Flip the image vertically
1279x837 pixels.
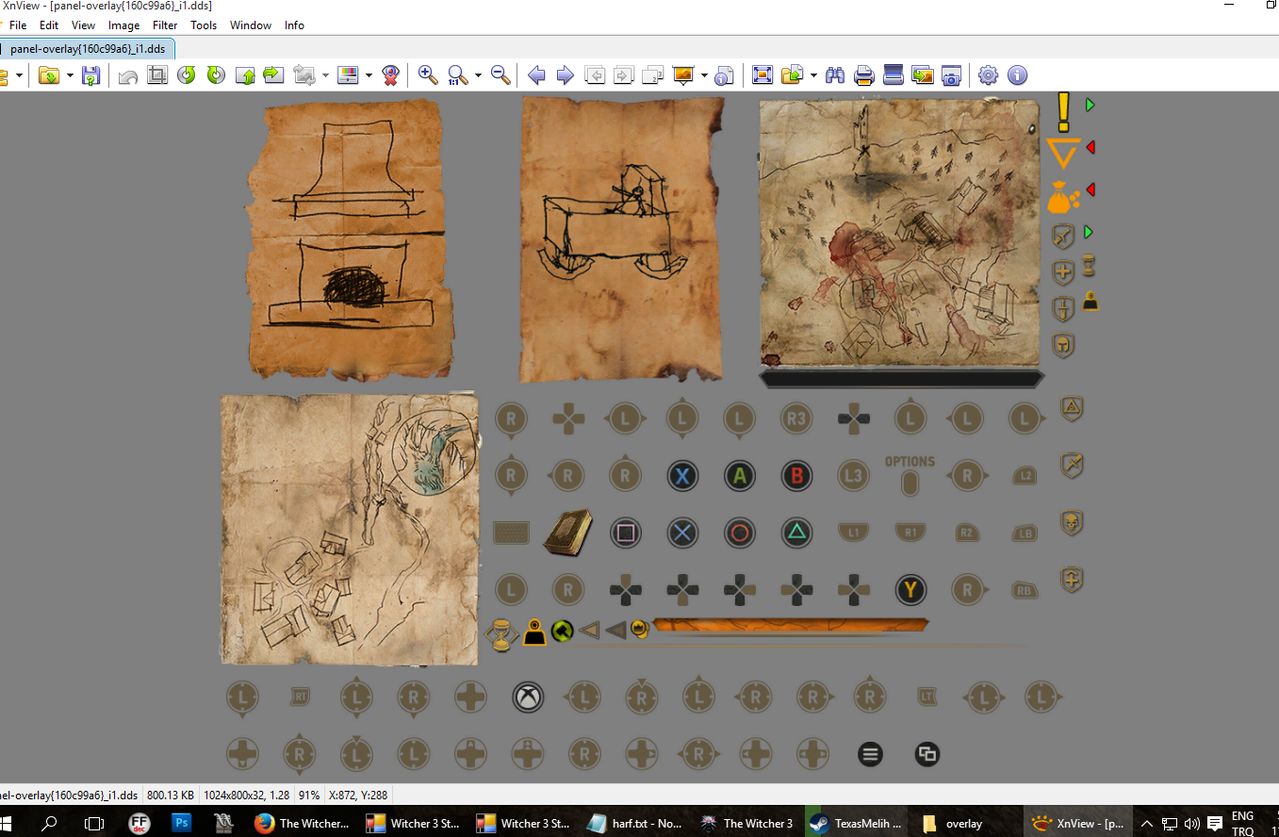[244, 75]
